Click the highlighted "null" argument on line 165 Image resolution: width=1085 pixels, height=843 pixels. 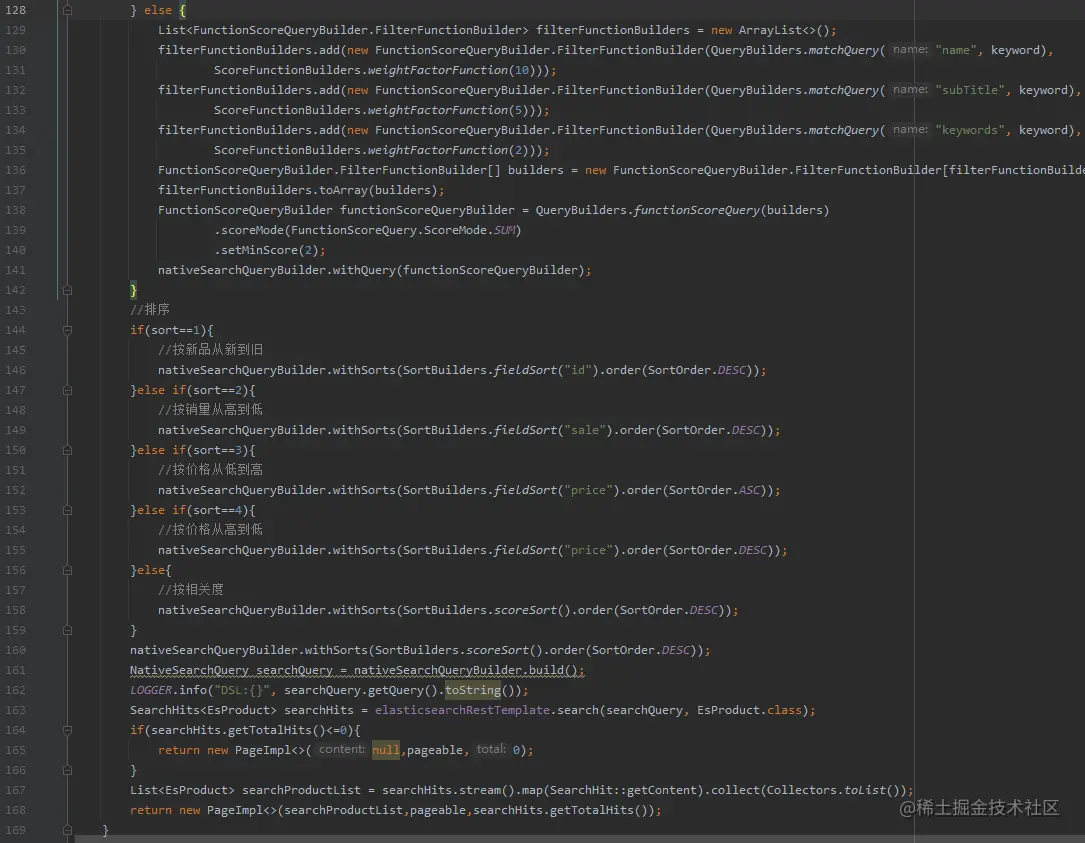coord(385,750)
